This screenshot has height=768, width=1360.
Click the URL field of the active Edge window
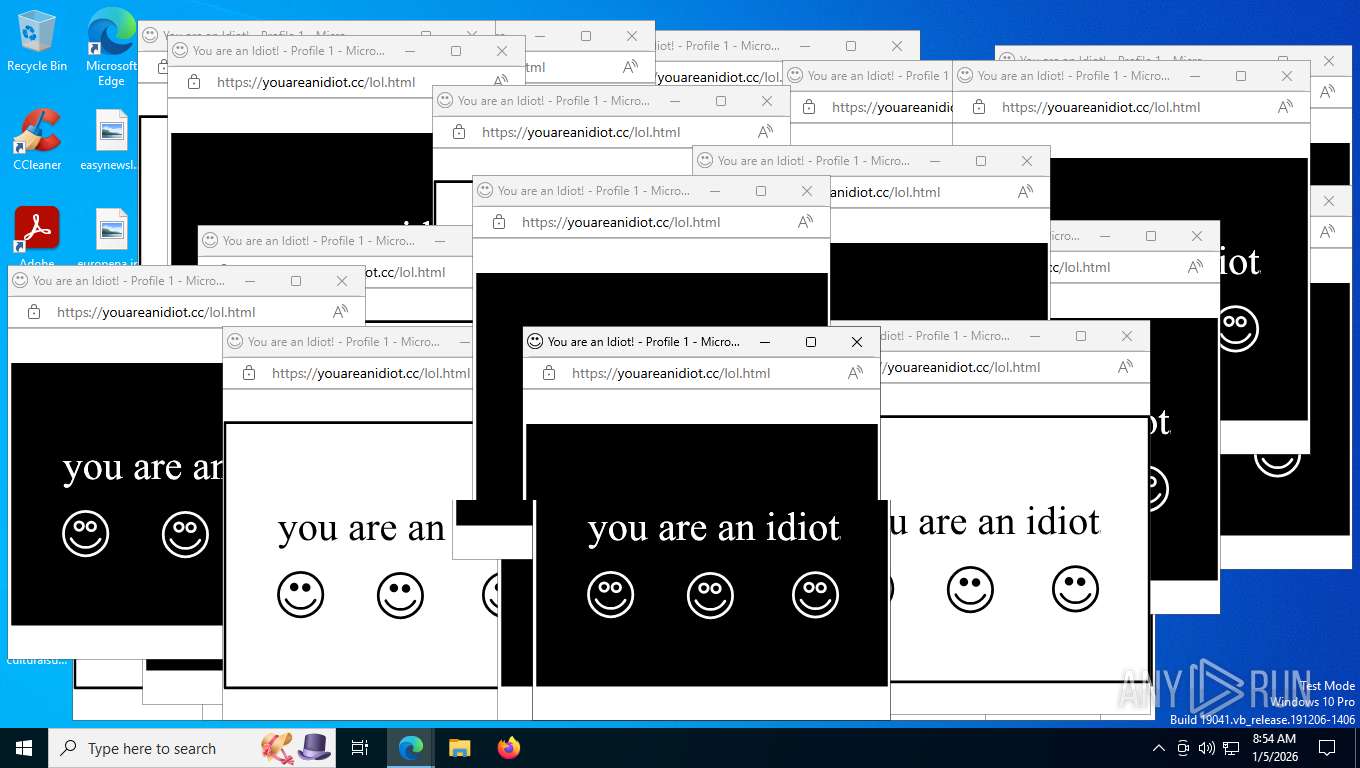(671, 373)
